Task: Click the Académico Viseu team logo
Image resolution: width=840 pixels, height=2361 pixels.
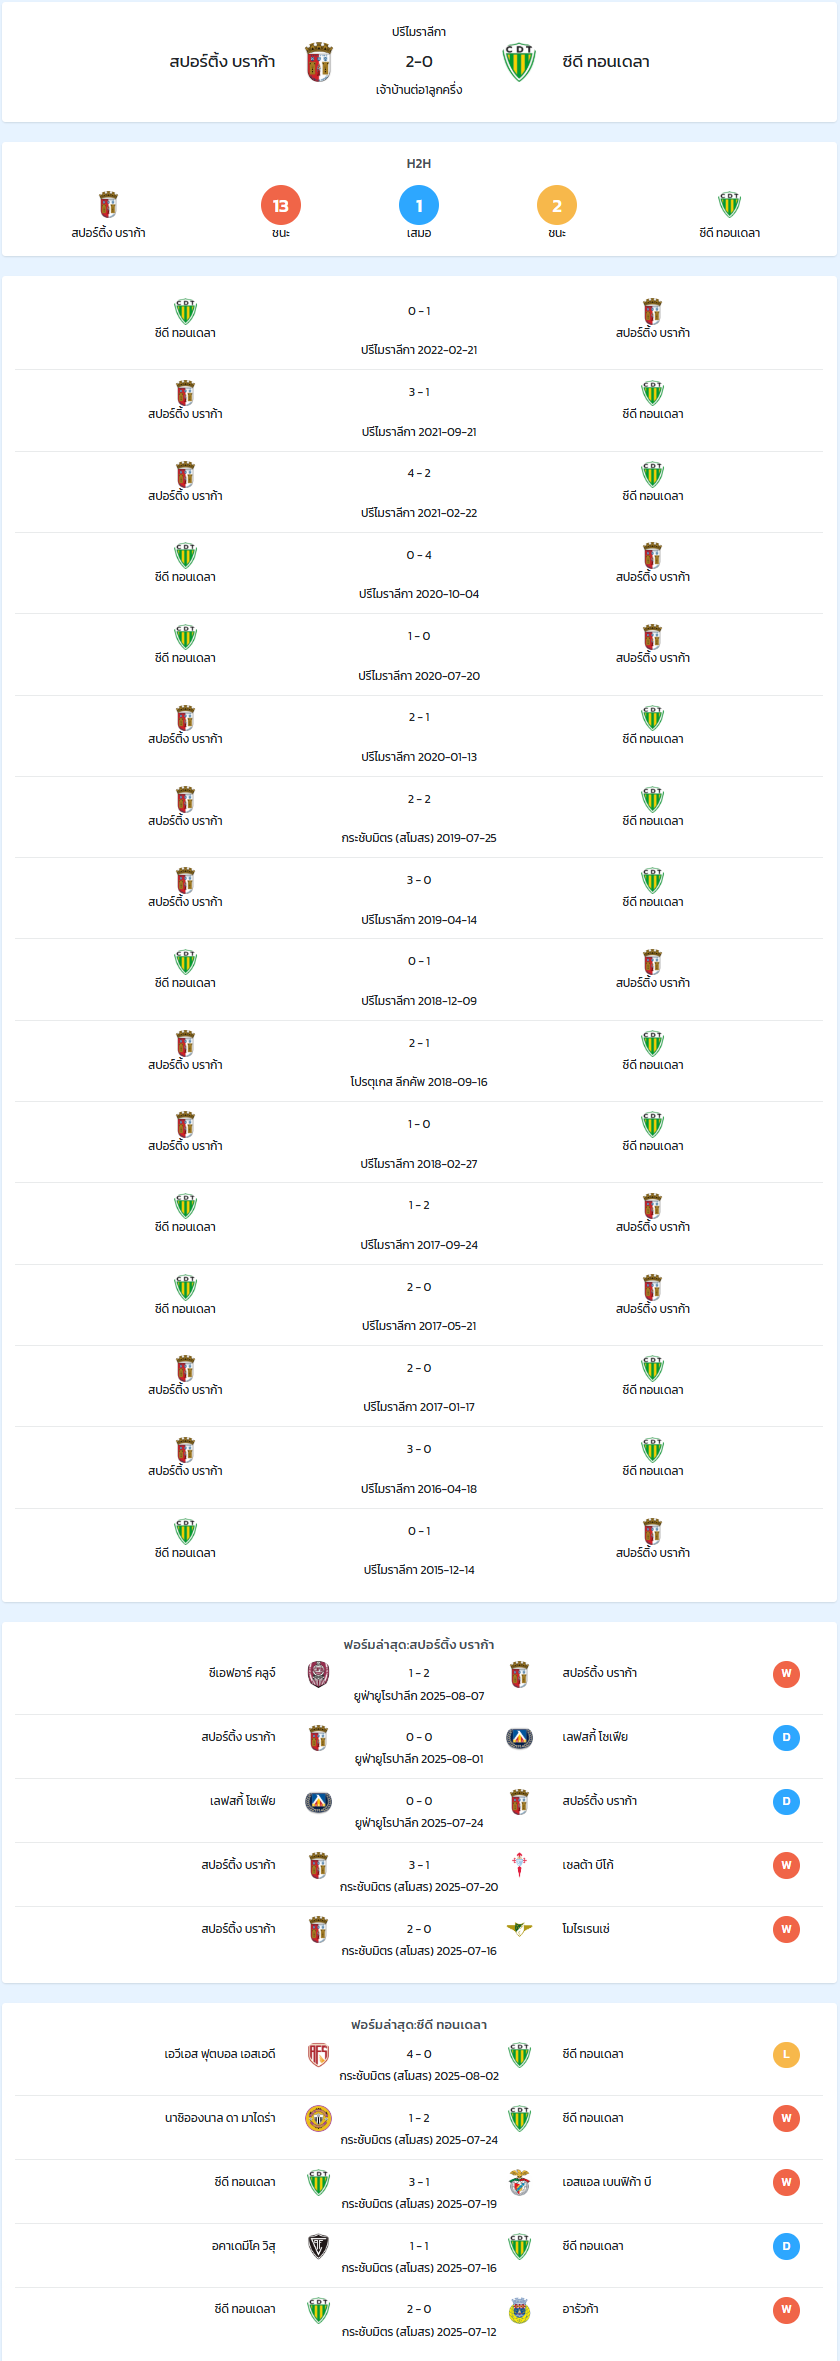Action: tap(319, 2247)
